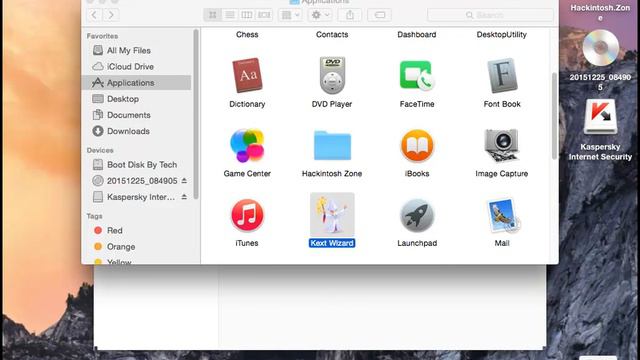Open the Dictionary app icon
Screen dimensions: 640x360
pos(247,76)
